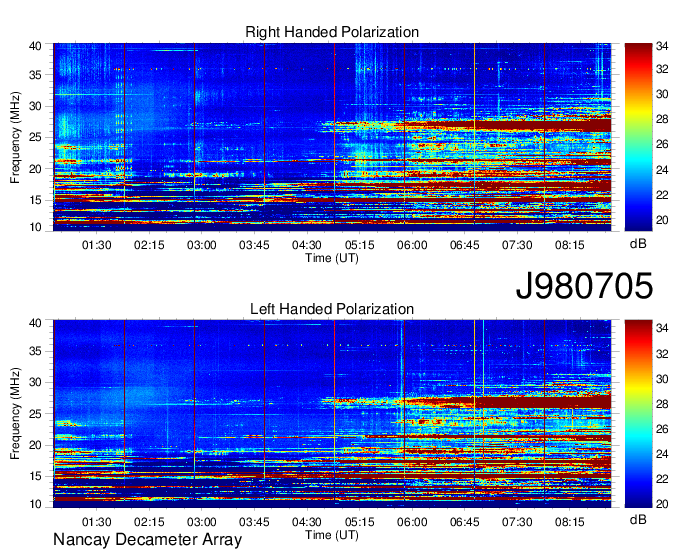Click the left-handed polarization colorbar
The height and width of the screenshot is (552, 680).
pos(638,414)
